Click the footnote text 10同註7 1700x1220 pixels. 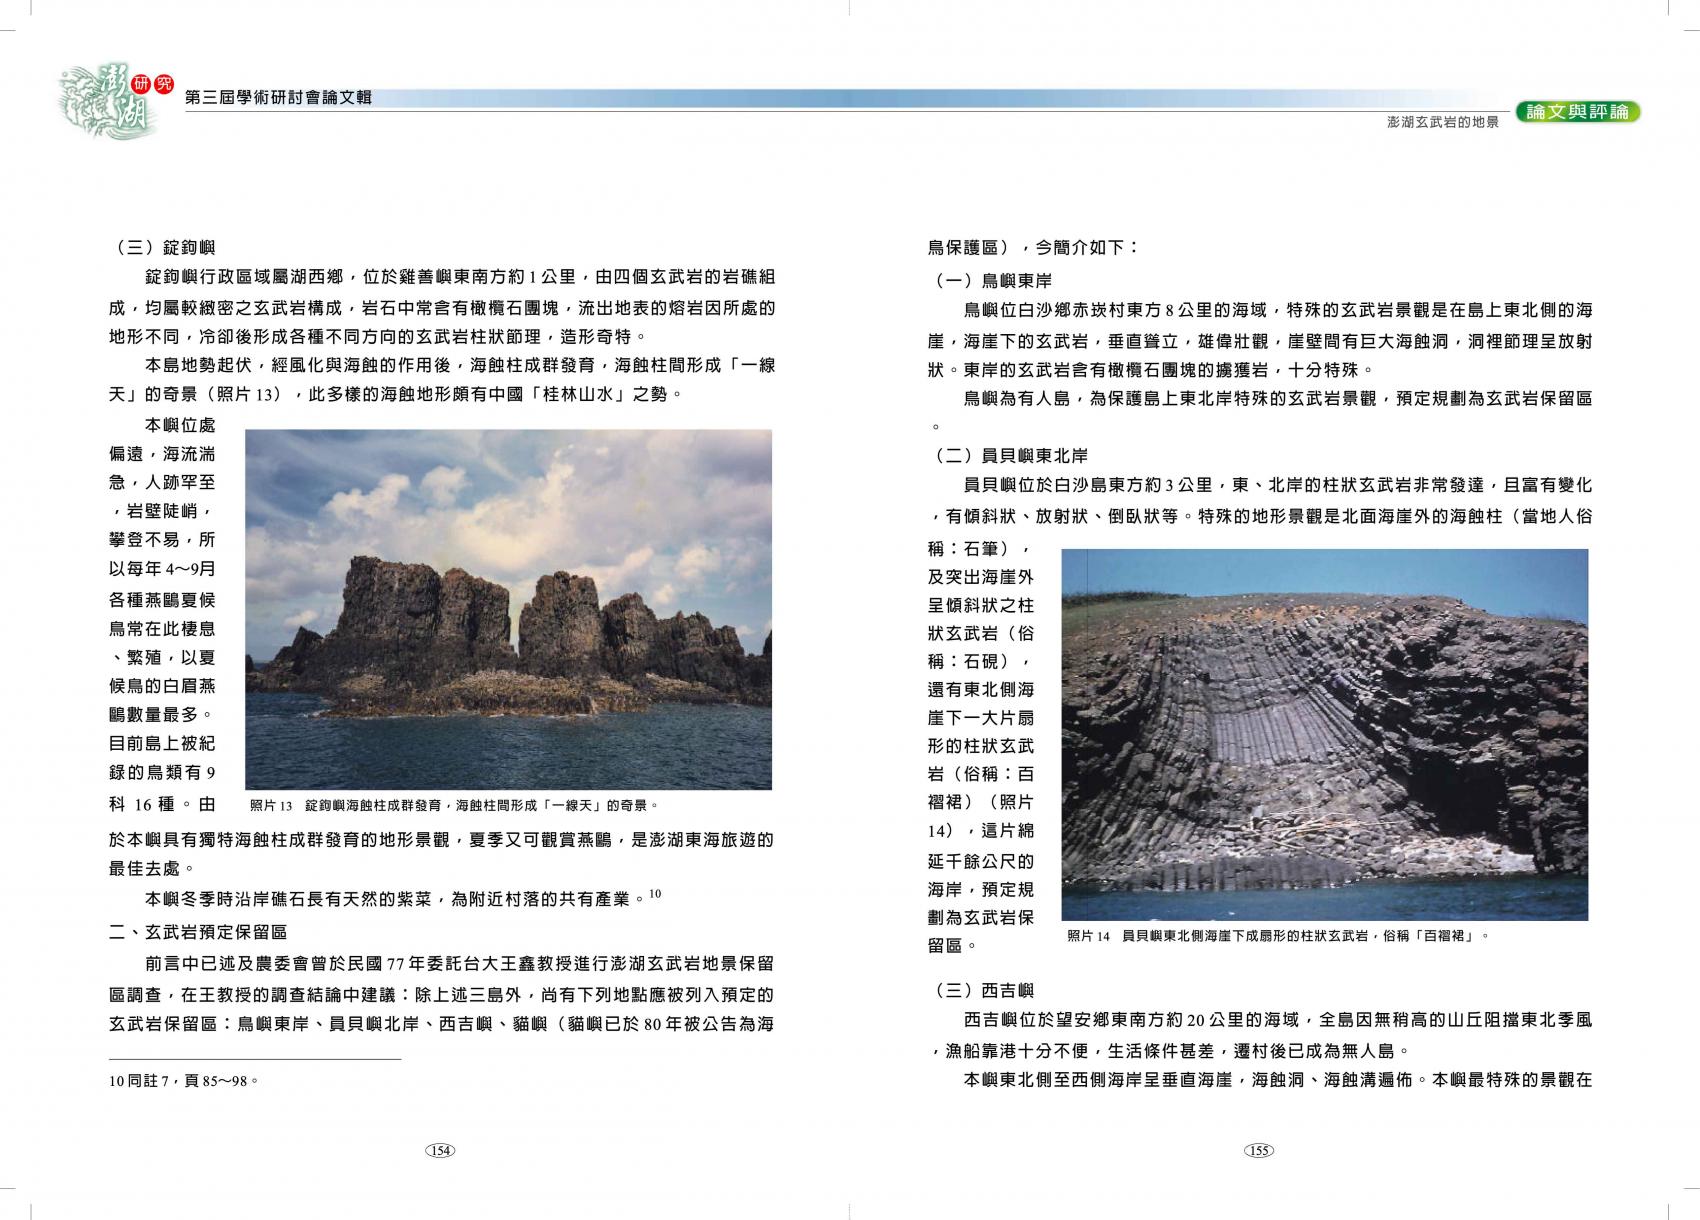[x=185, y=1080]
